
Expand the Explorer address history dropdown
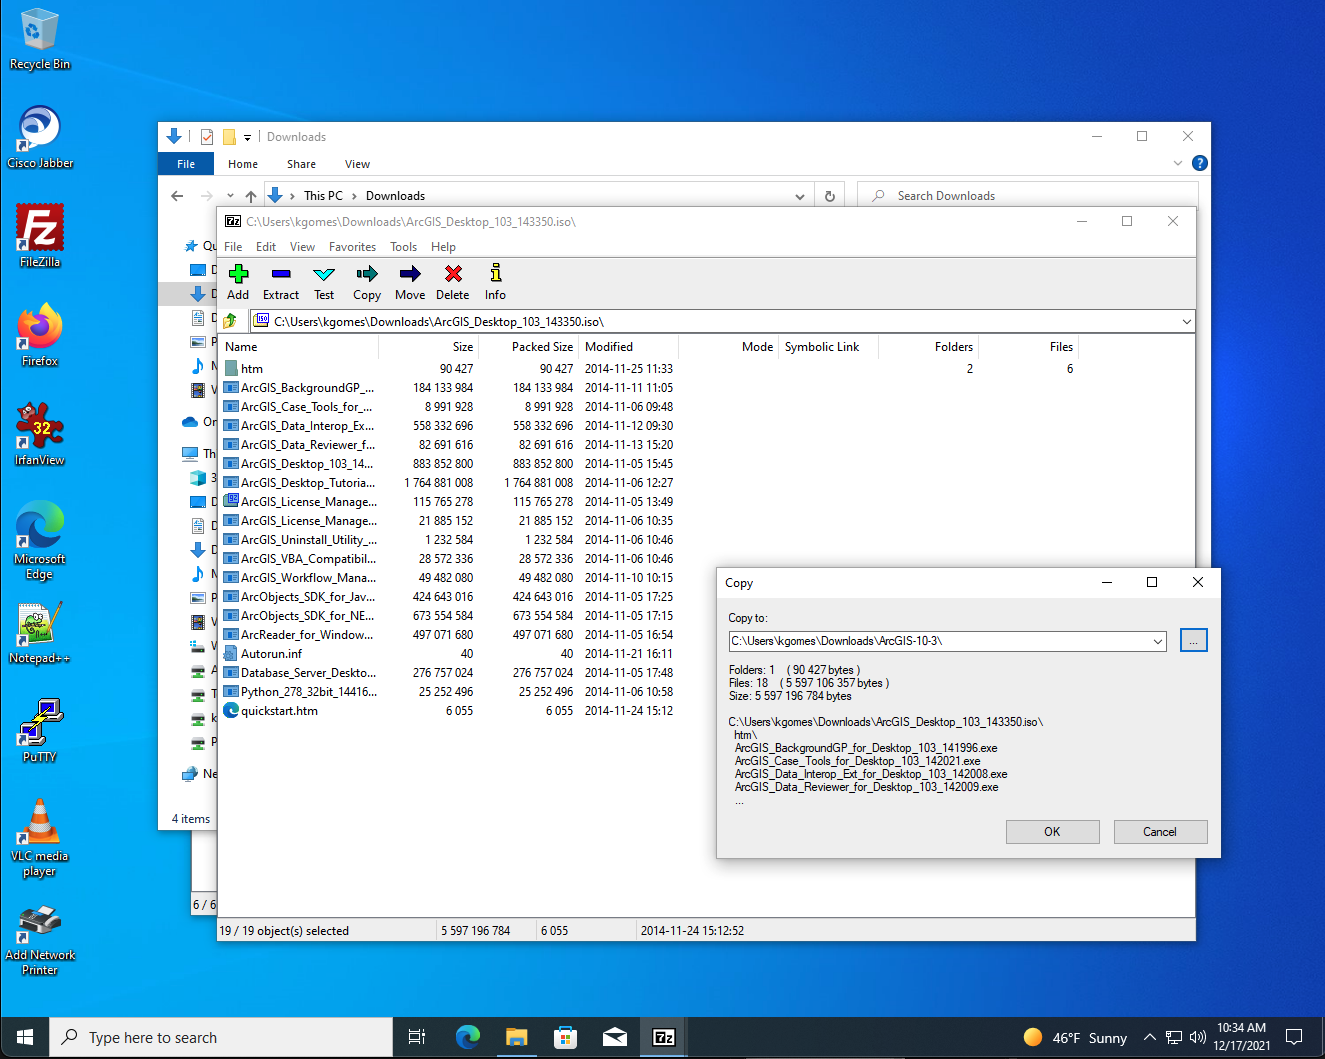click(800, 196)
